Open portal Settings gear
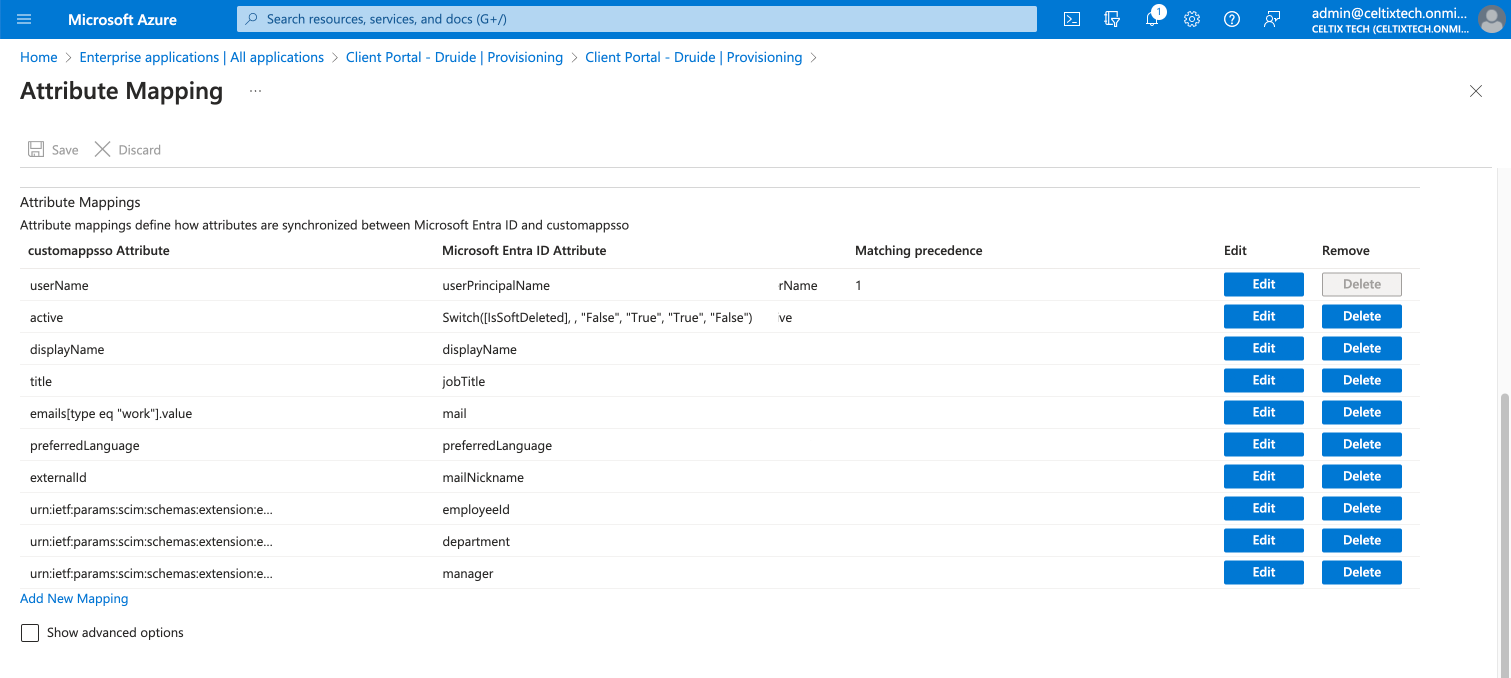Image resolution: width=1511 pixels, height=678 pixels. pyautogui.click(x=1192, y=19)
